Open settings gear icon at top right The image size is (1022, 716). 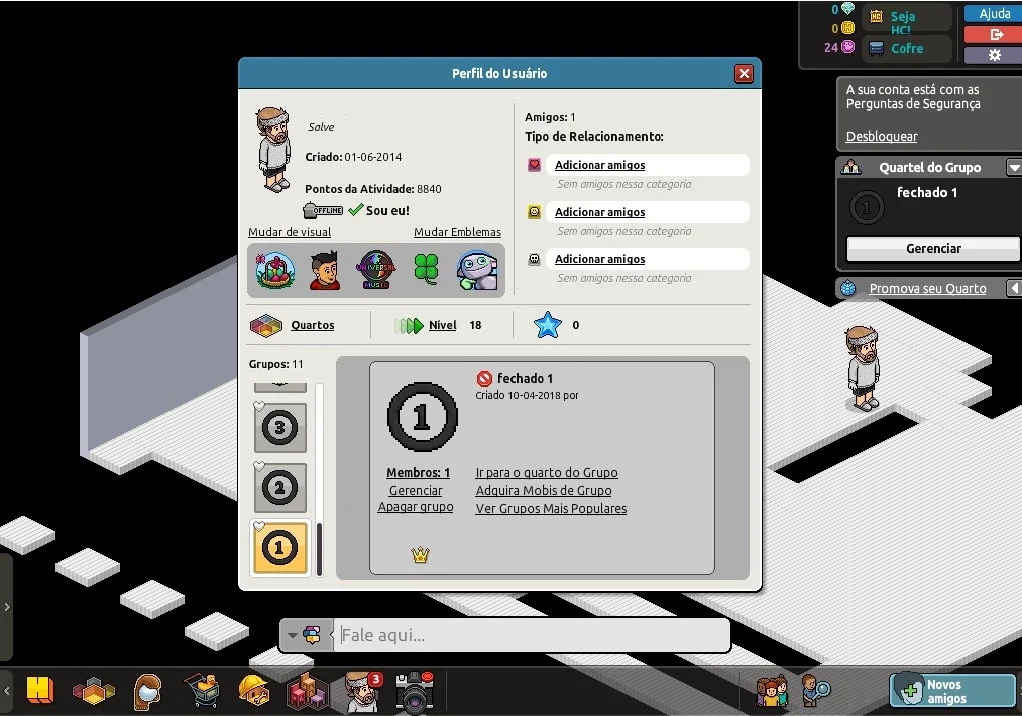(x=993, y=55)
